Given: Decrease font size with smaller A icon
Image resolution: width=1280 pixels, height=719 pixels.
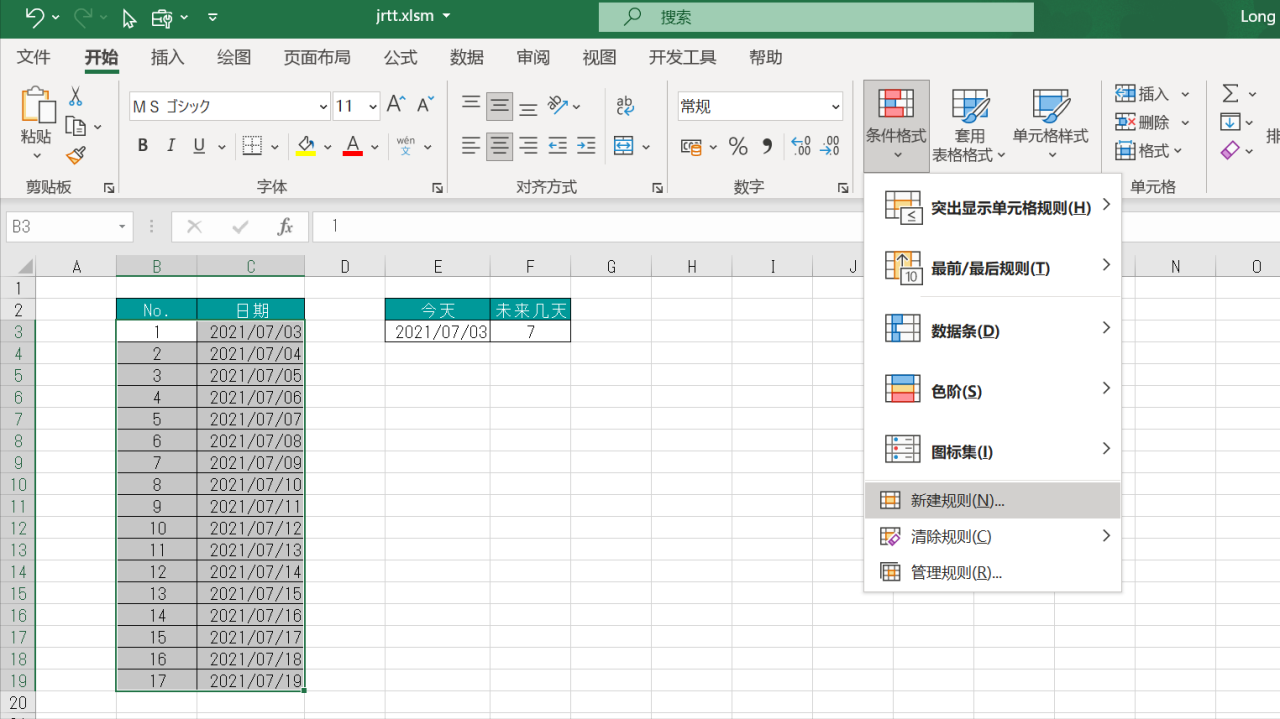Looking at the screenshot, I should [x=426, y=105].
